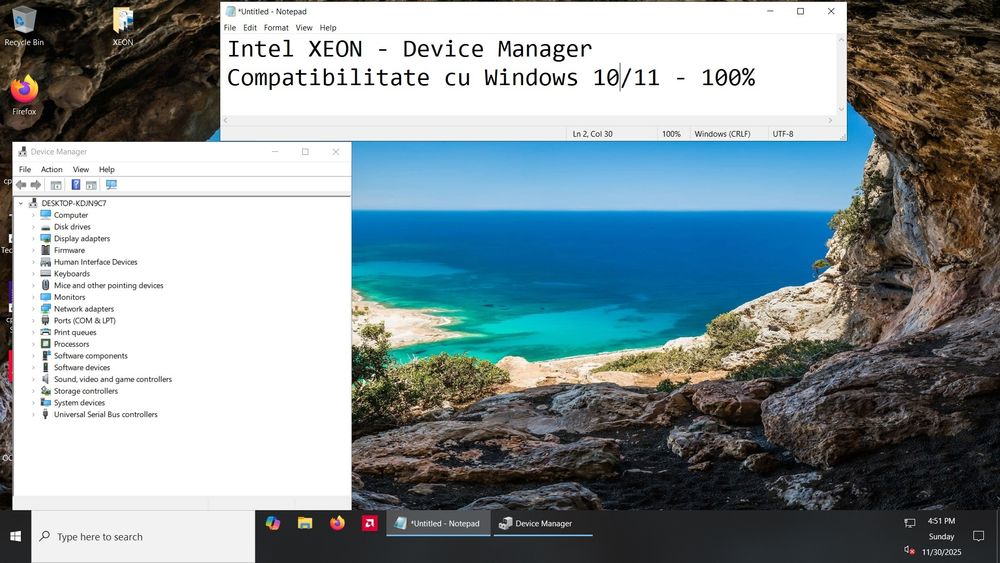Click the Ports (COM & LPT) plug icon
This screenshot has width=1000, height=563.
coord(45,320)
